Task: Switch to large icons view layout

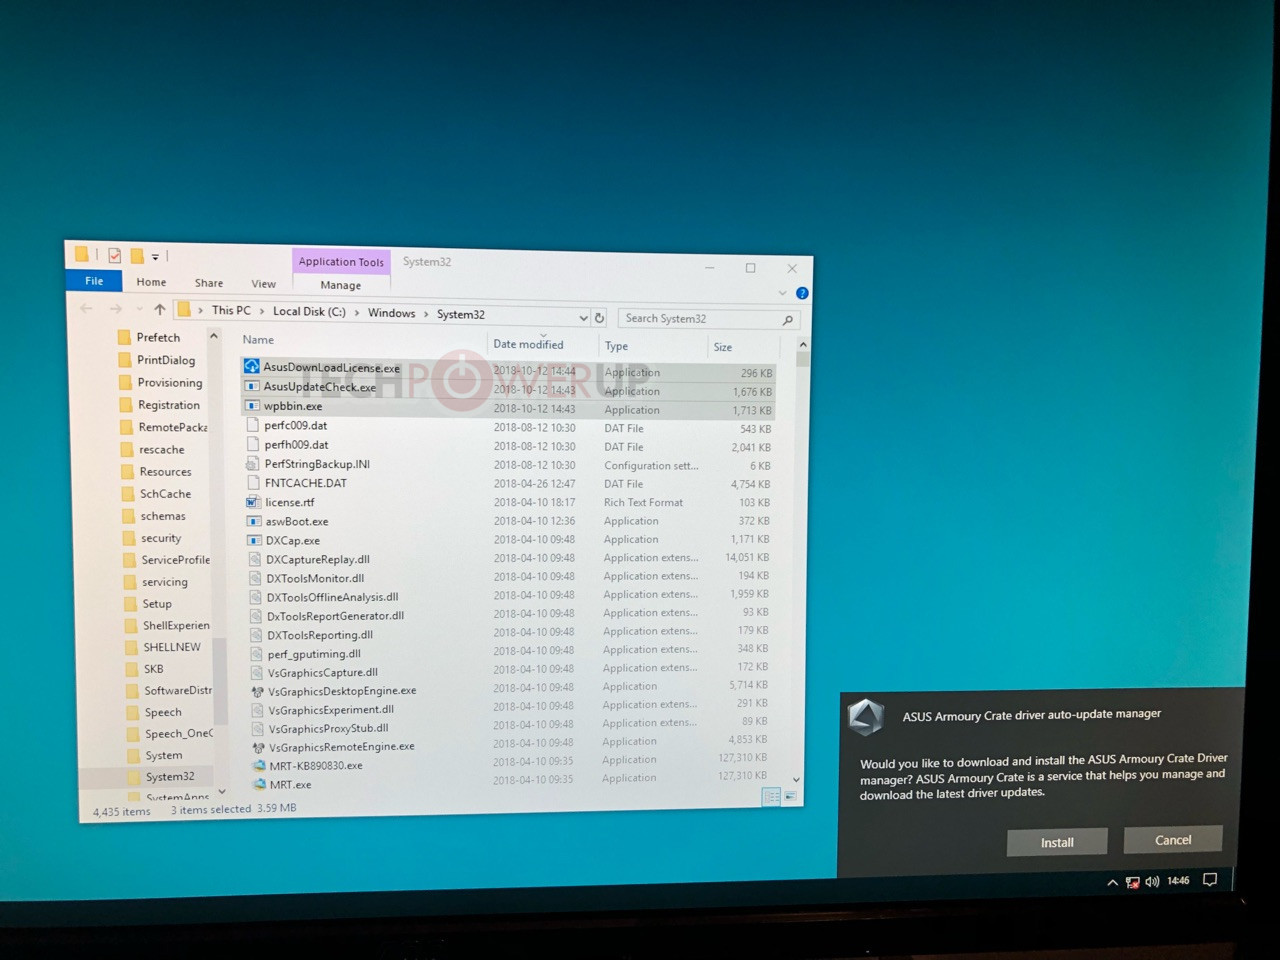Action: [x=790, y=797]
